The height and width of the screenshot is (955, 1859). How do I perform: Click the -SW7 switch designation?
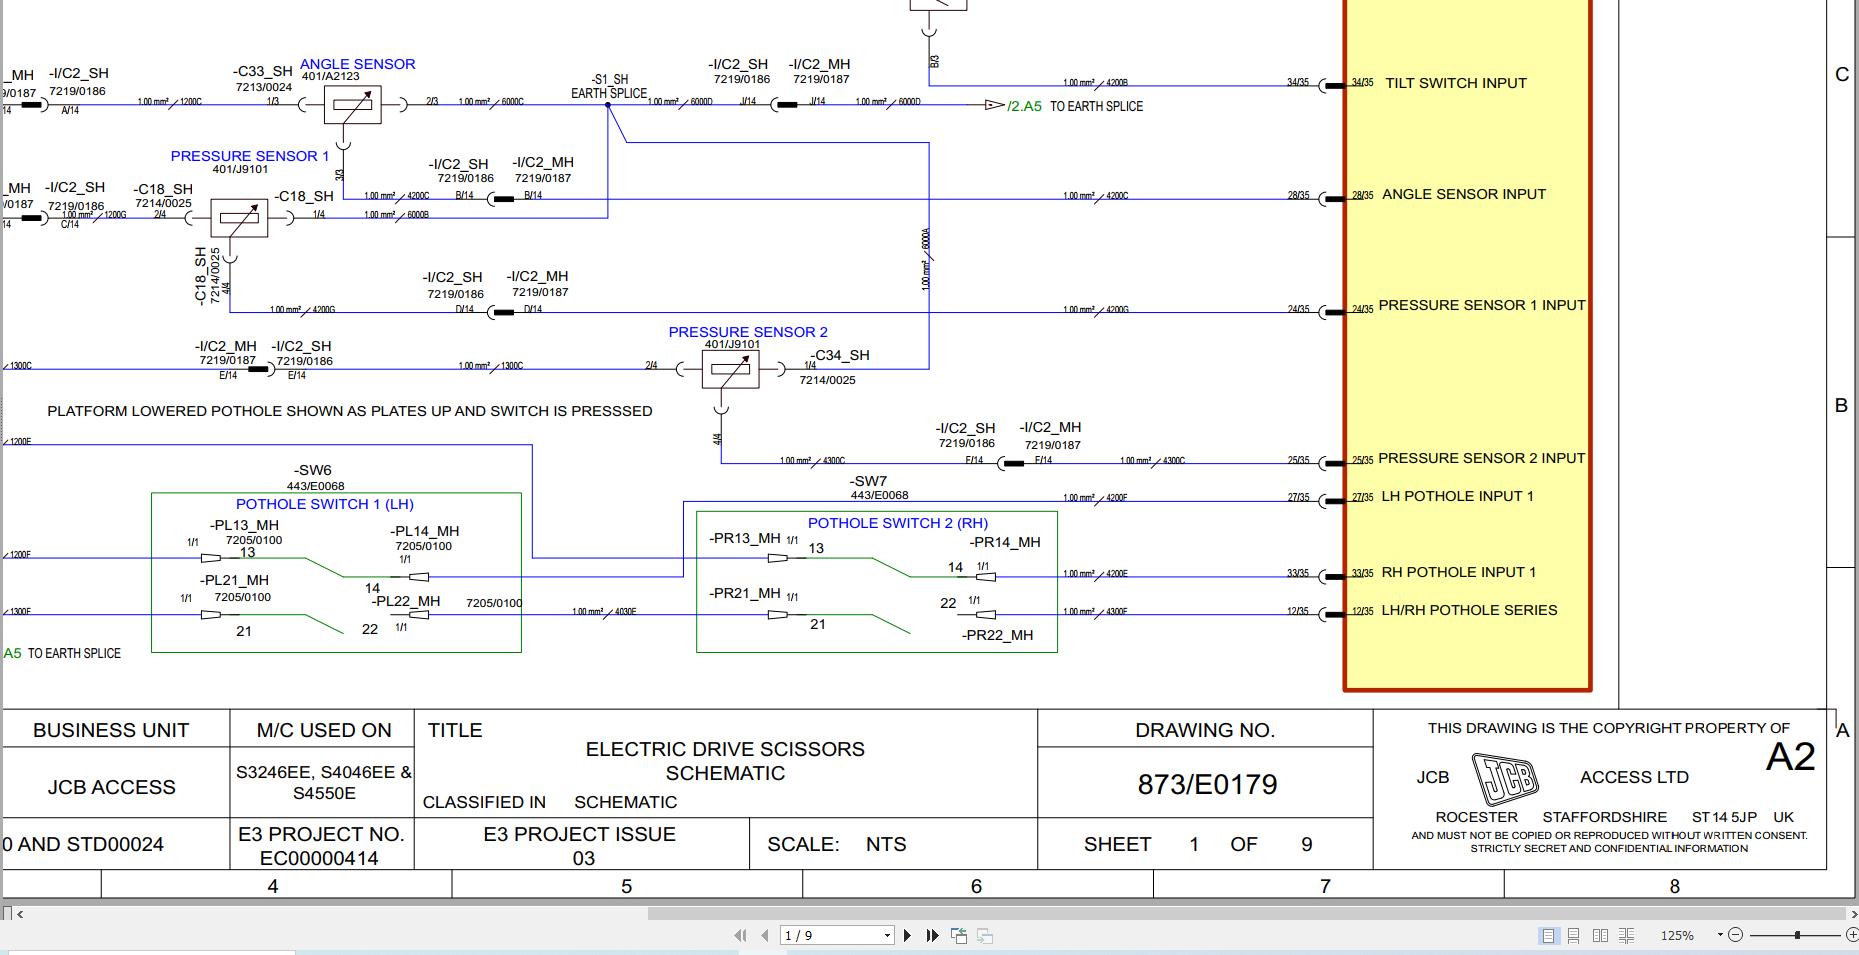pos(868,481)
